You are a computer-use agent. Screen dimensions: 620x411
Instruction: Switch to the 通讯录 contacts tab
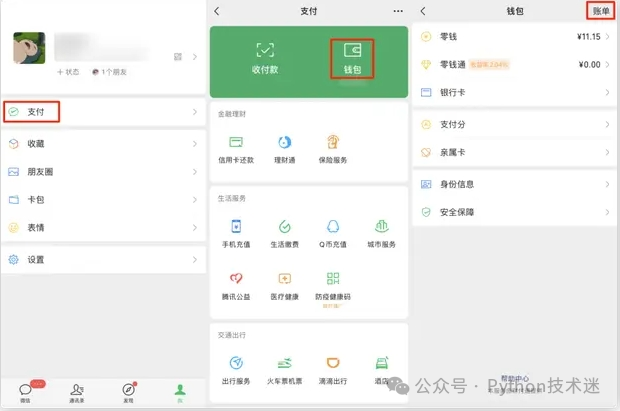click(x=77, y=393)
